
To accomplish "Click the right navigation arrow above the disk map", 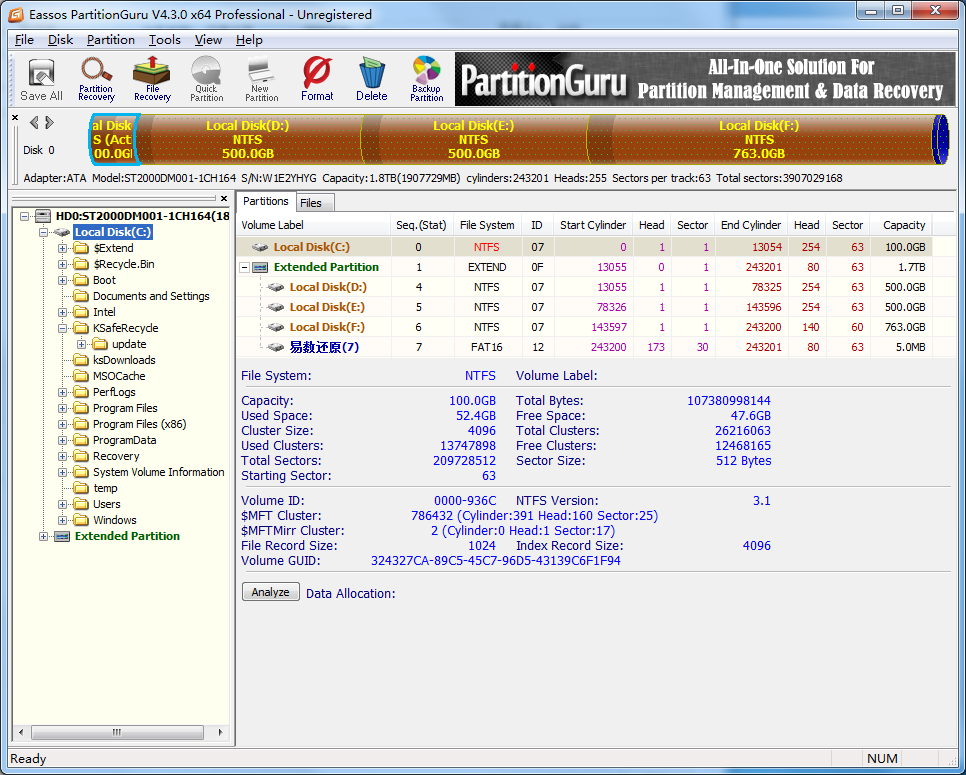I will click(48, 121).
